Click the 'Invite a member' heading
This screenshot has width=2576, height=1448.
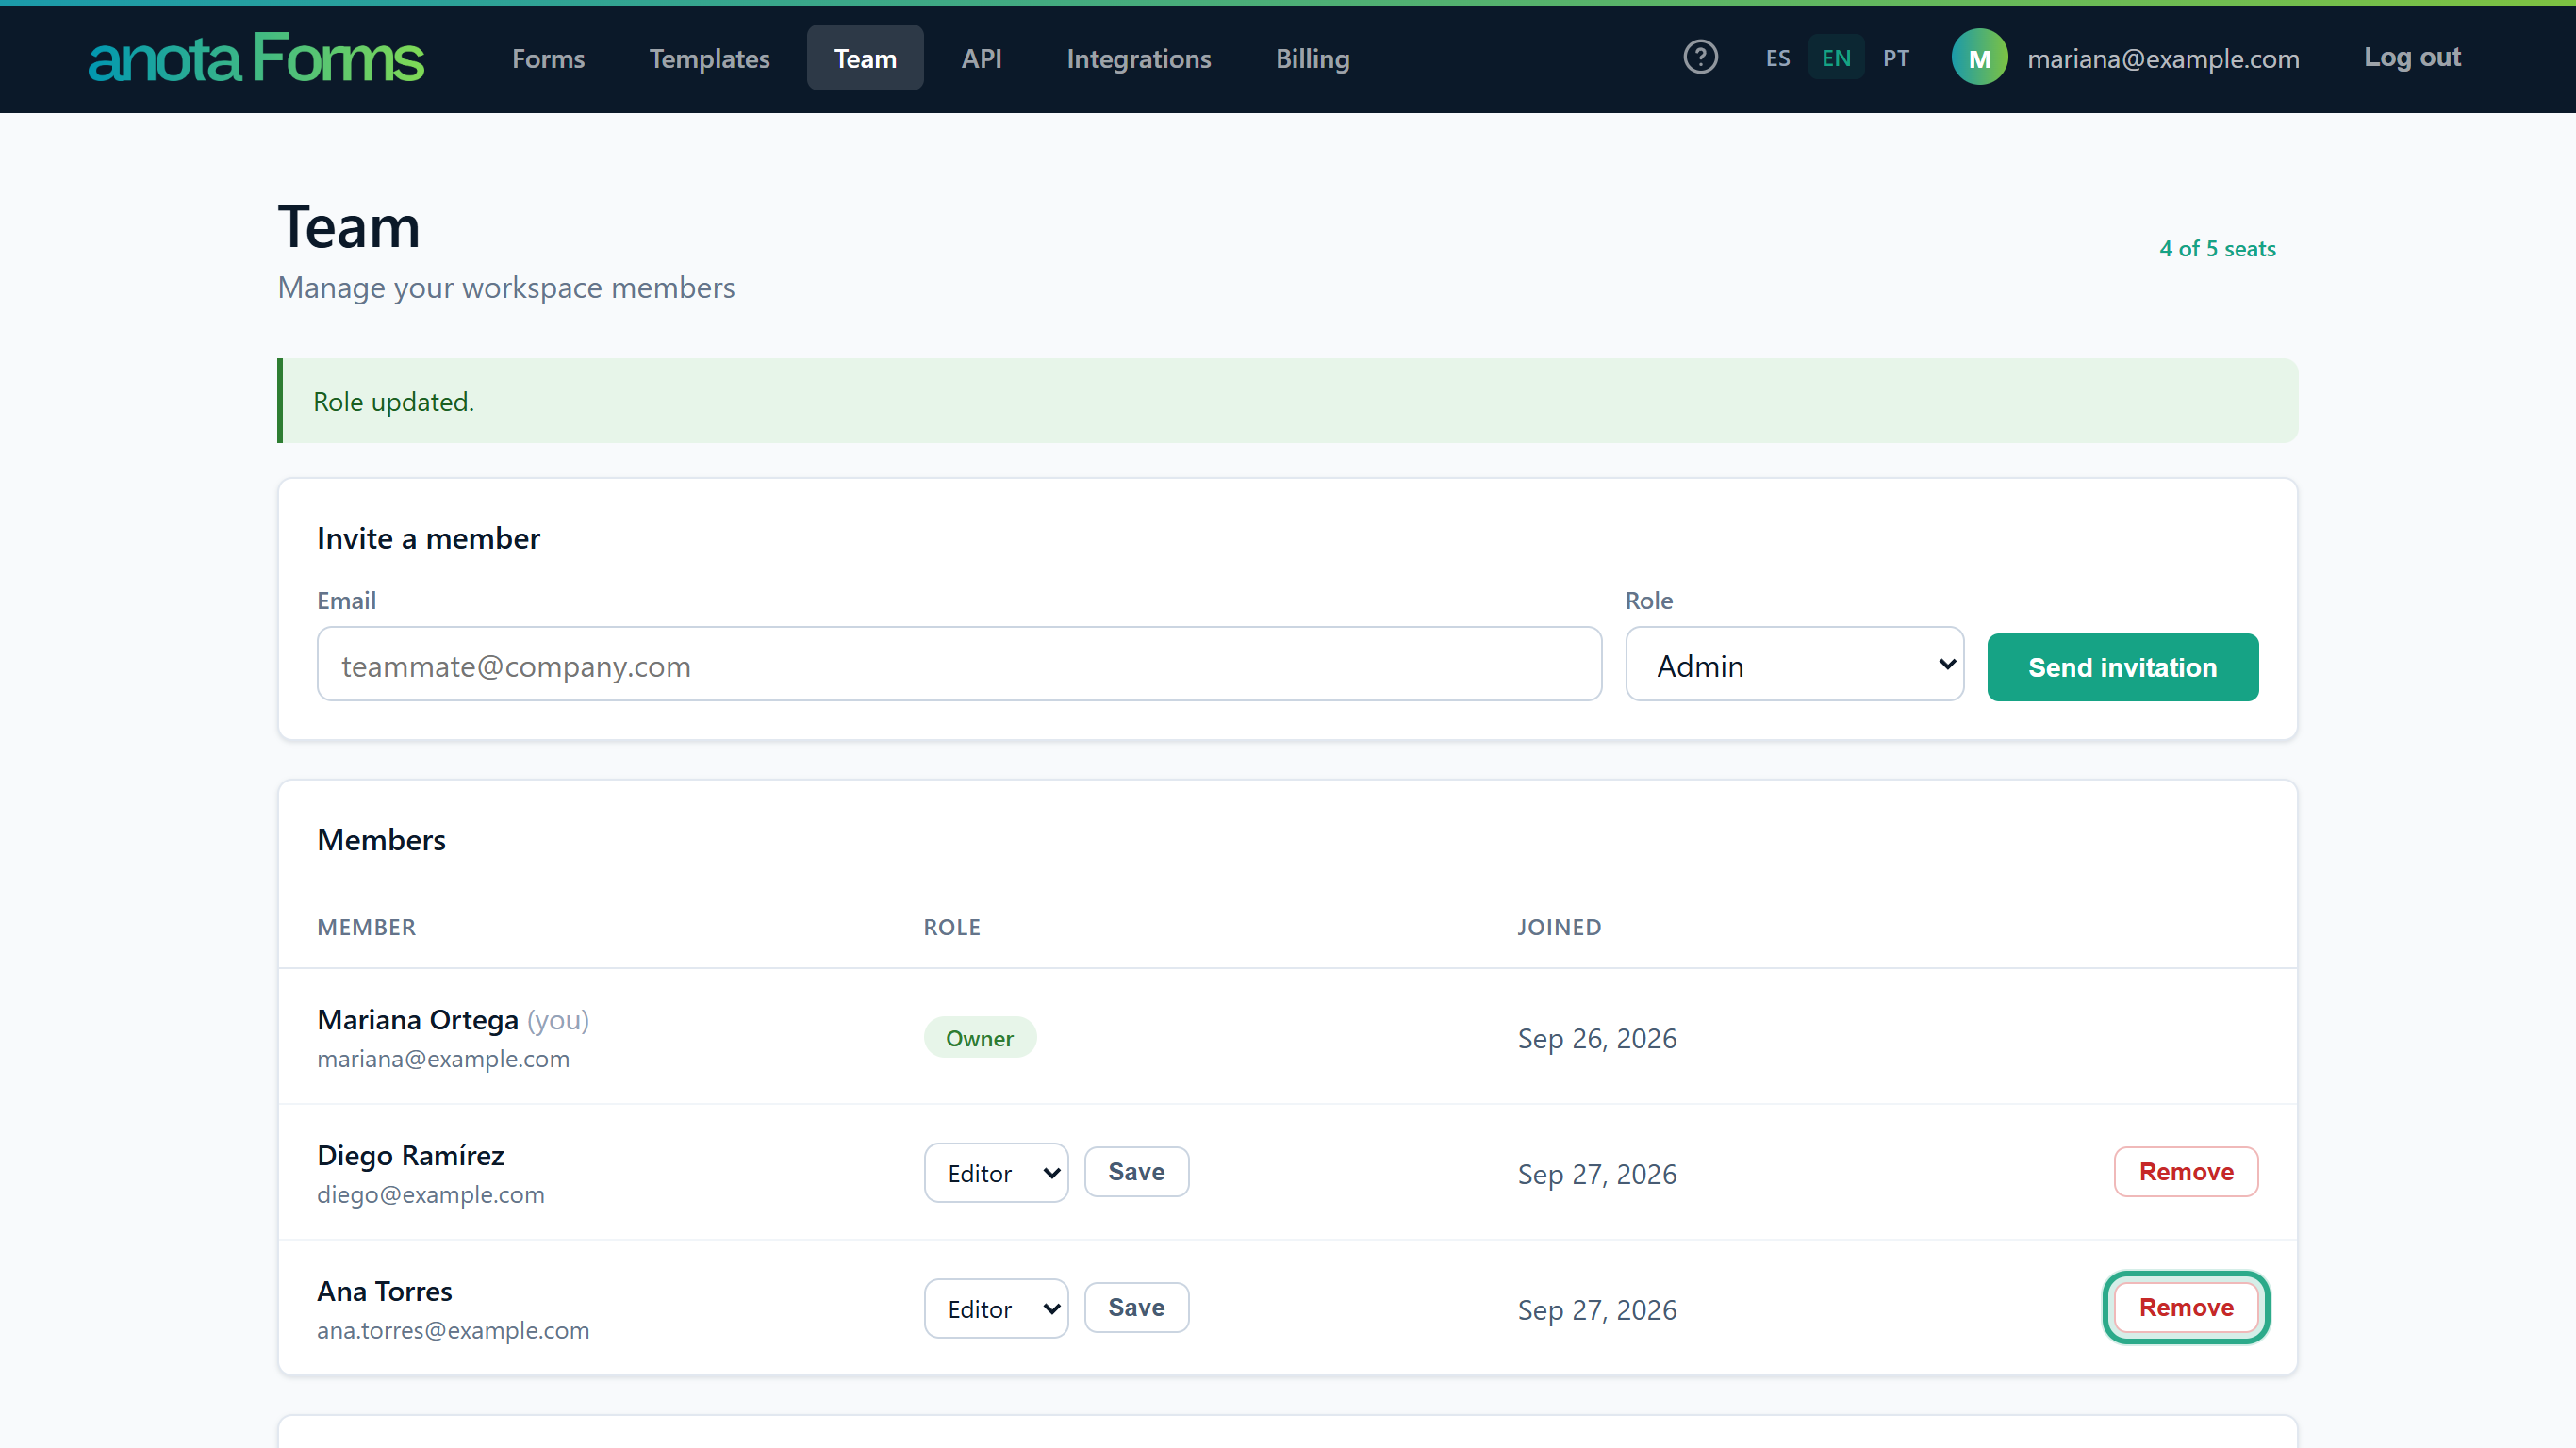tap(428, 538)
